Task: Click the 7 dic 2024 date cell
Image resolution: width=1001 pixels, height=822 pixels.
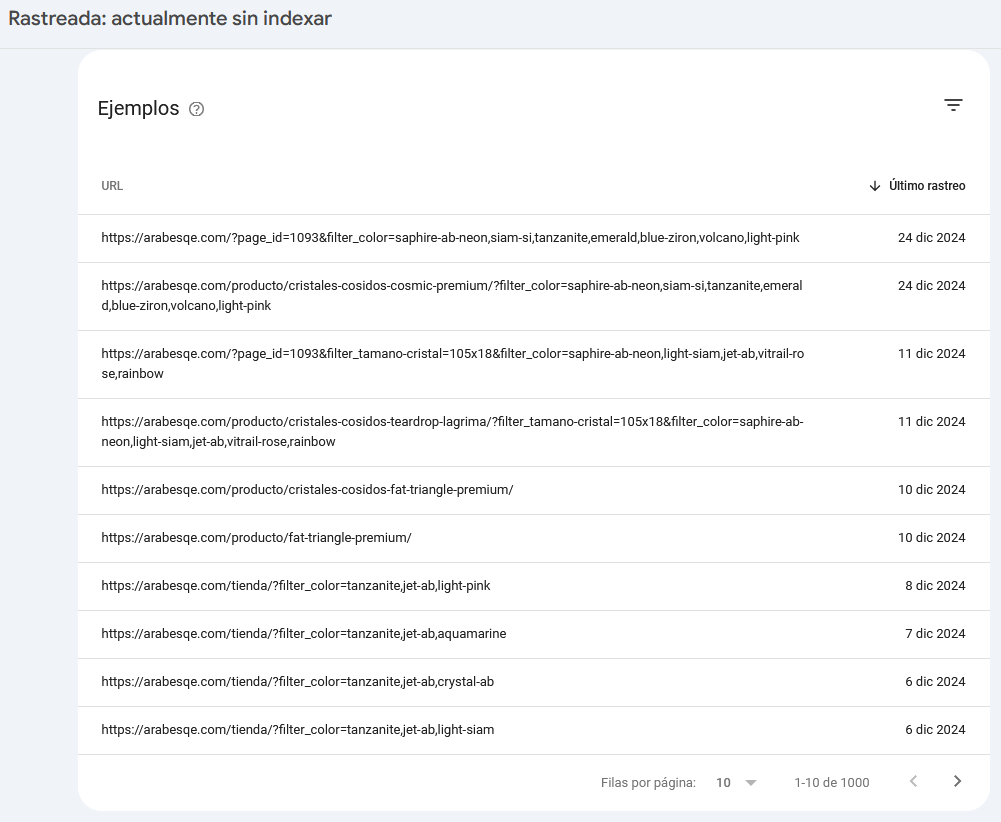Action: point(935,634)
